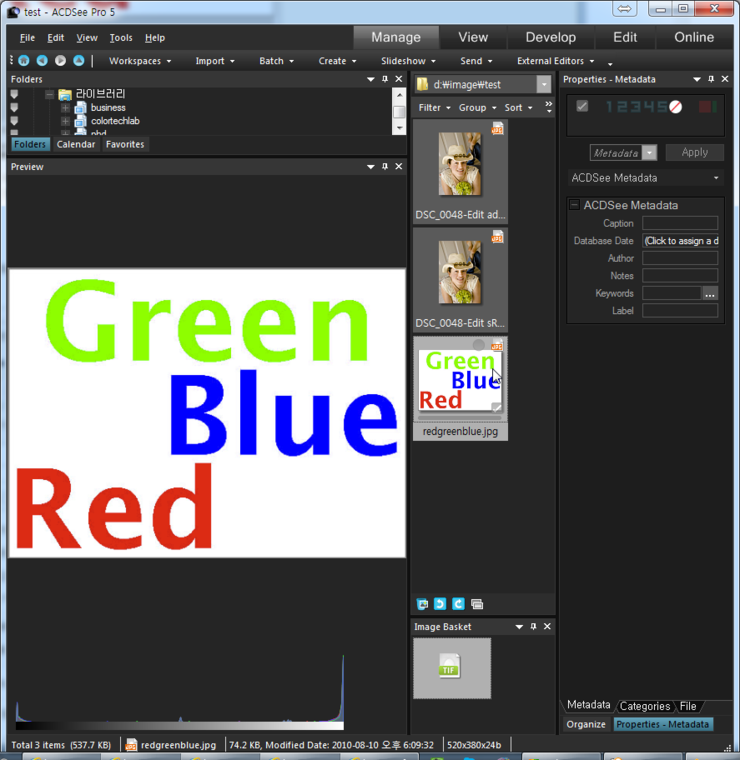Switch to Develop mode tab

(x=551, y=37)
